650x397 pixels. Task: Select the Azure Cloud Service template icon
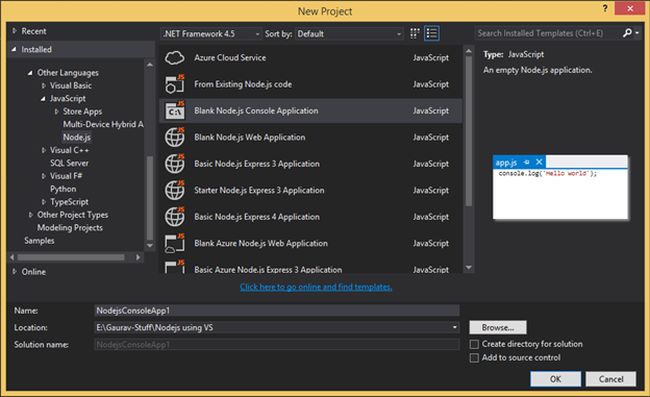coord(175,58)
